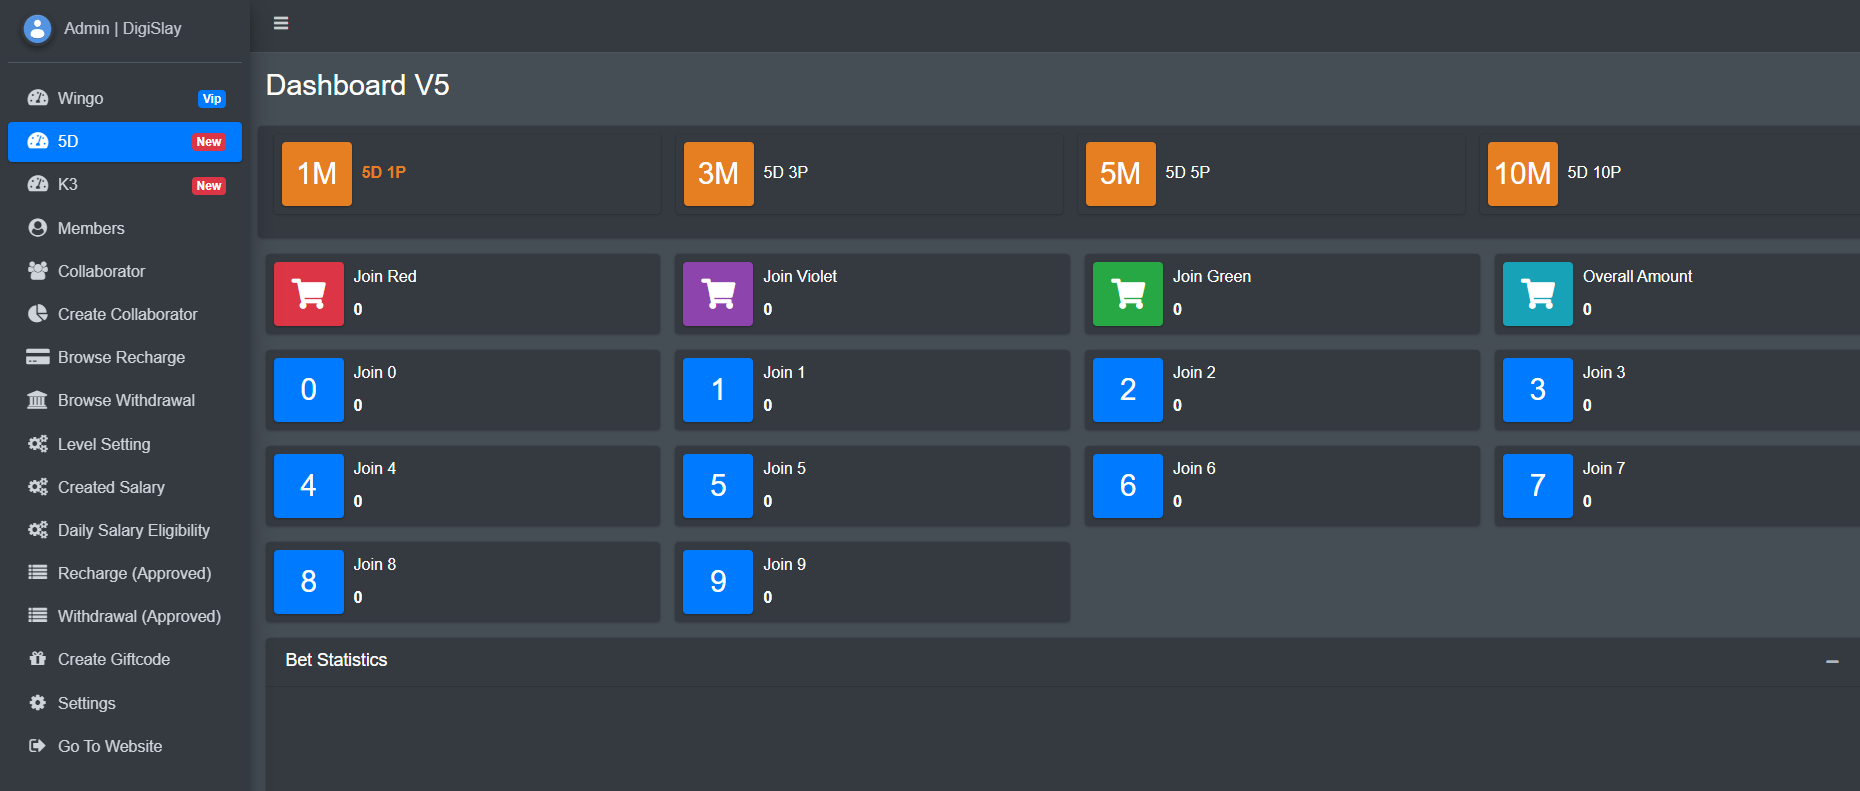1860x791 pixels.
Task: Click the purple Join Violet cart icon
Action: [x=718, y=294]
